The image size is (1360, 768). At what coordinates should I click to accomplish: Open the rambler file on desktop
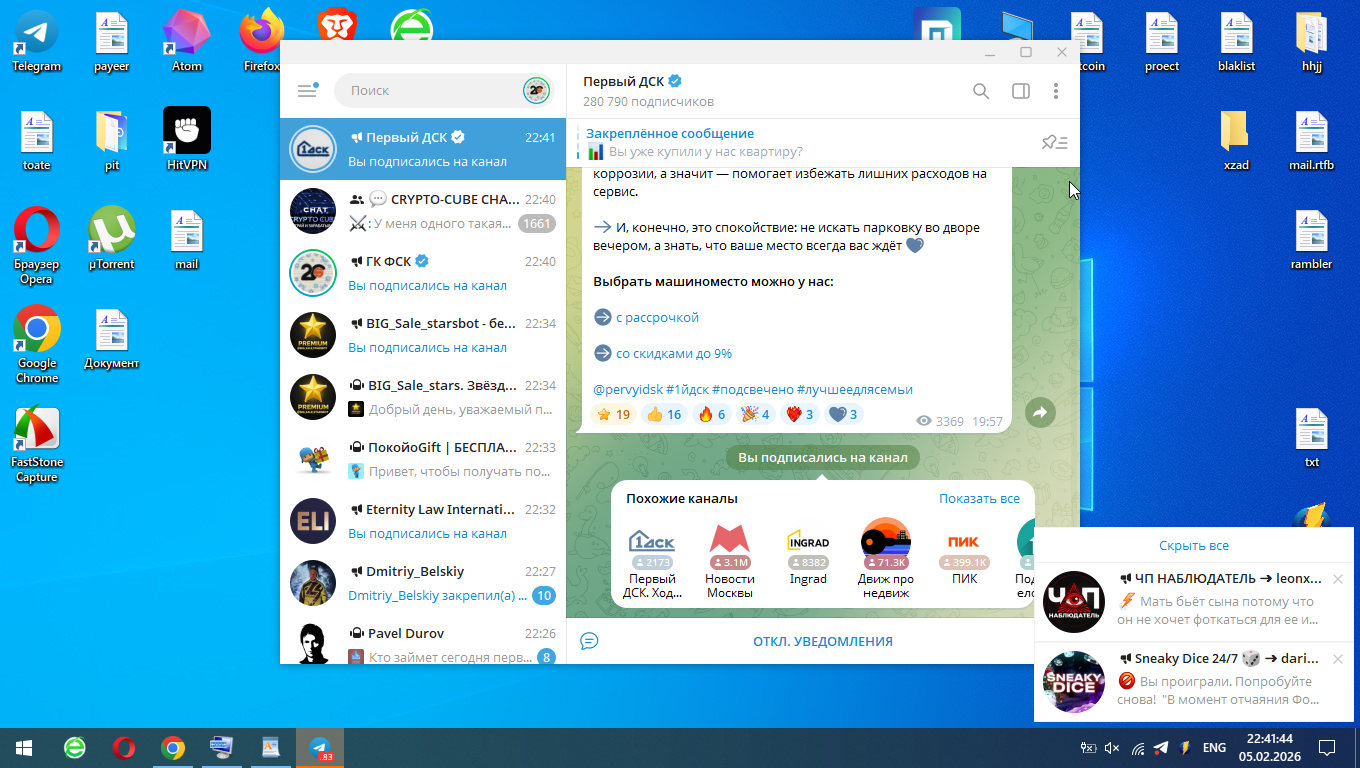[1311, 238]
